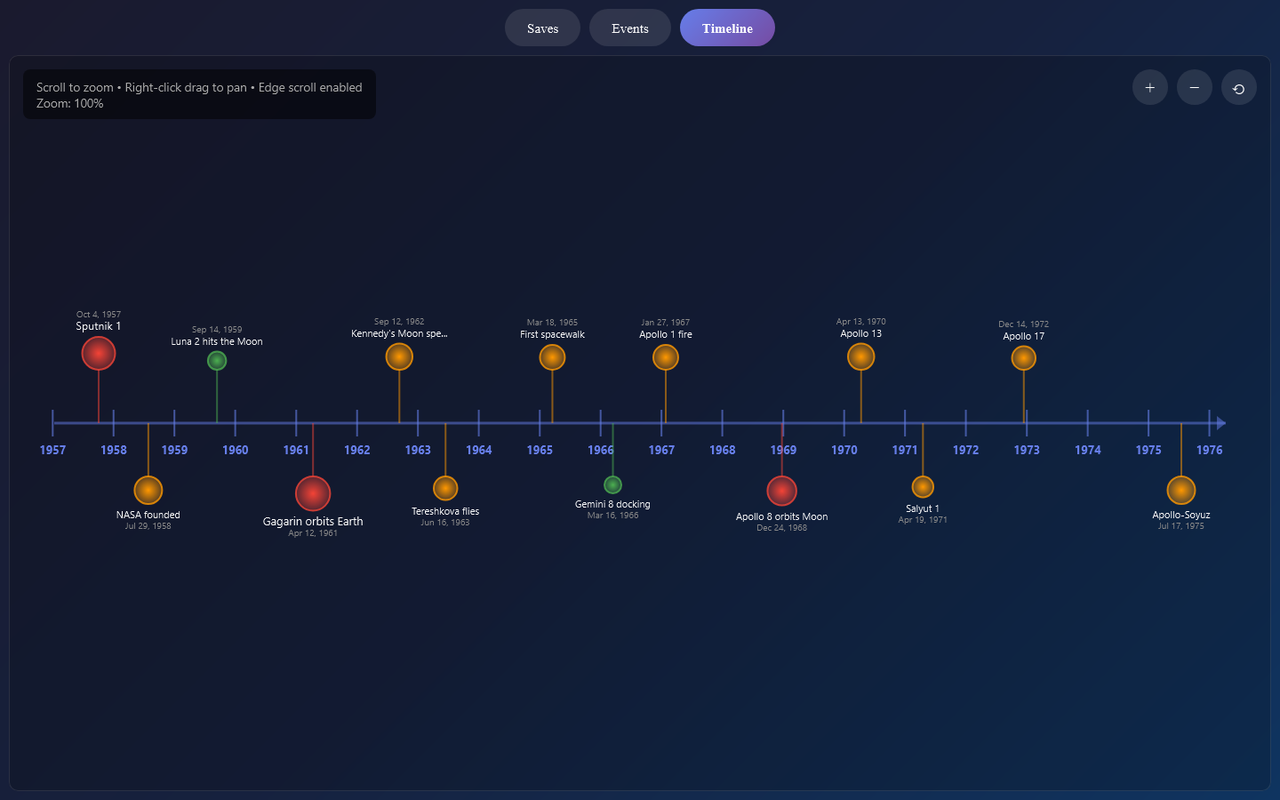The image size is (1280, 800).
Task: Select the Apollo-Soyuz event marker
Action: coord(1181,490)
